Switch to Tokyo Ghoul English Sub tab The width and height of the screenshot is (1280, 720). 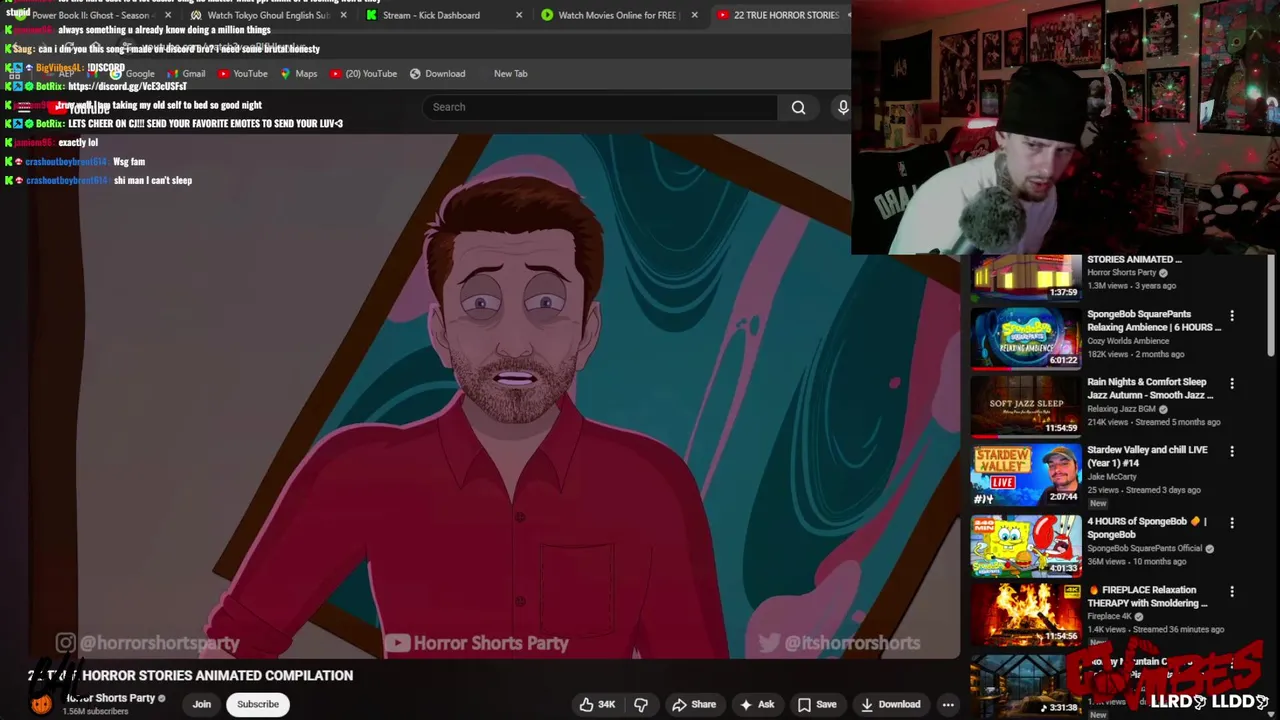coord(266,15)
